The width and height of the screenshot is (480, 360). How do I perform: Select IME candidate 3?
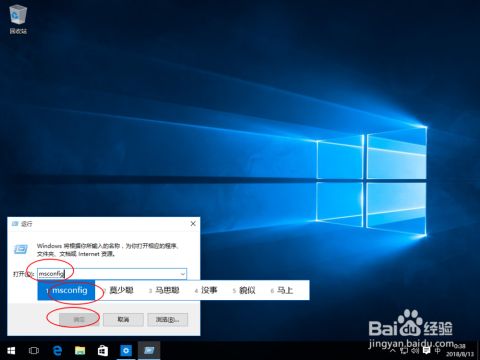(x=164, y=290)
